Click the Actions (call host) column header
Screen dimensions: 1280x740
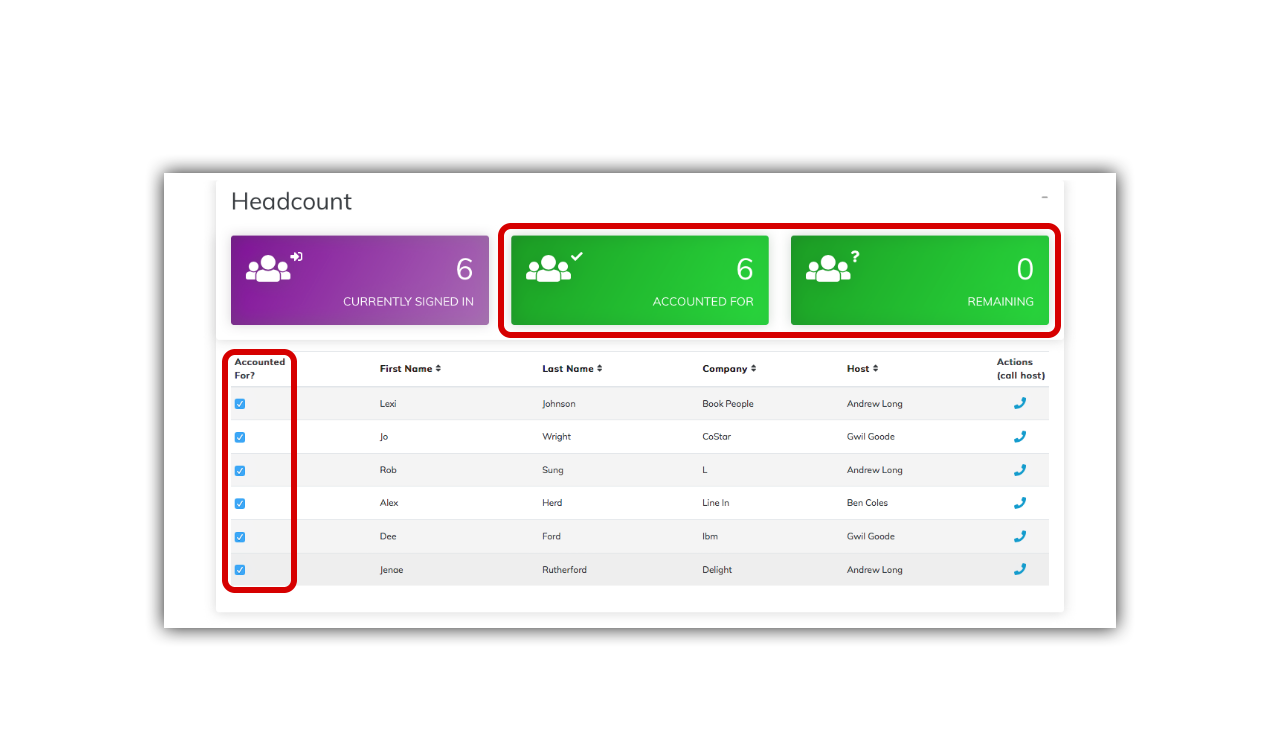coord(1020,369)
